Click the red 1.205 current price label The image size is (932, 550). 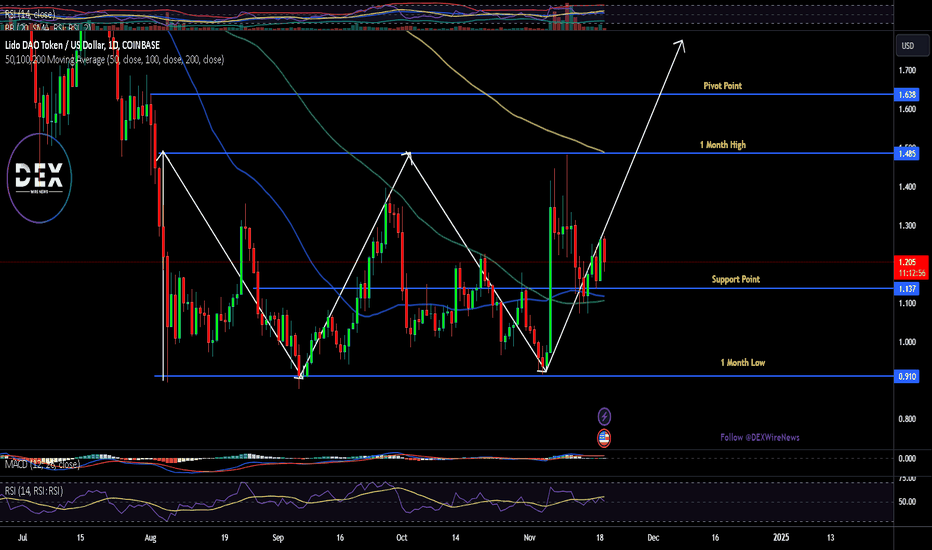click(911, 268)
